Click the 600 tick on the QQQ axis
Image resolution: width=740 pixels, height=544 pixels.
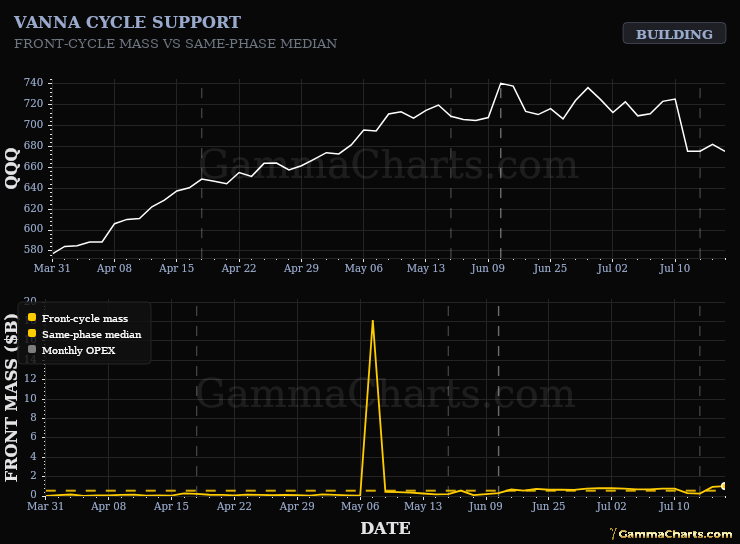click(x=34, y=229)
